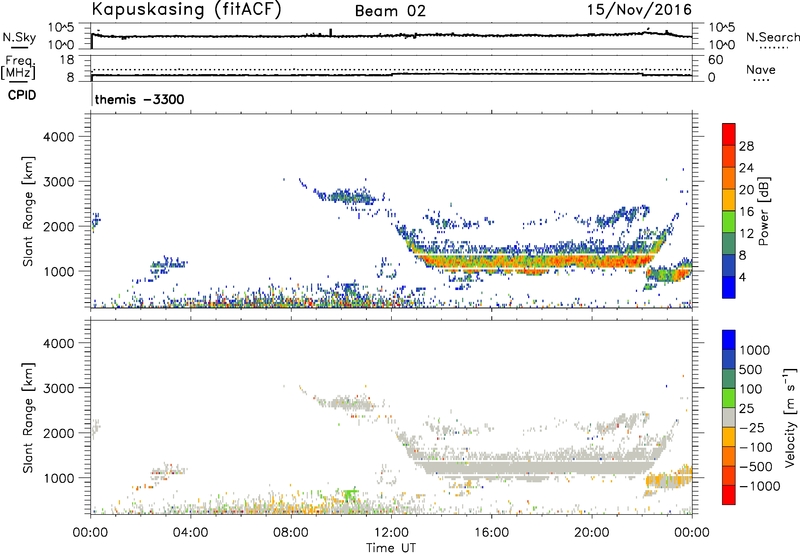
Task: Click the '-500' velocity colorbar tick
Action: [x=756, y=466]
